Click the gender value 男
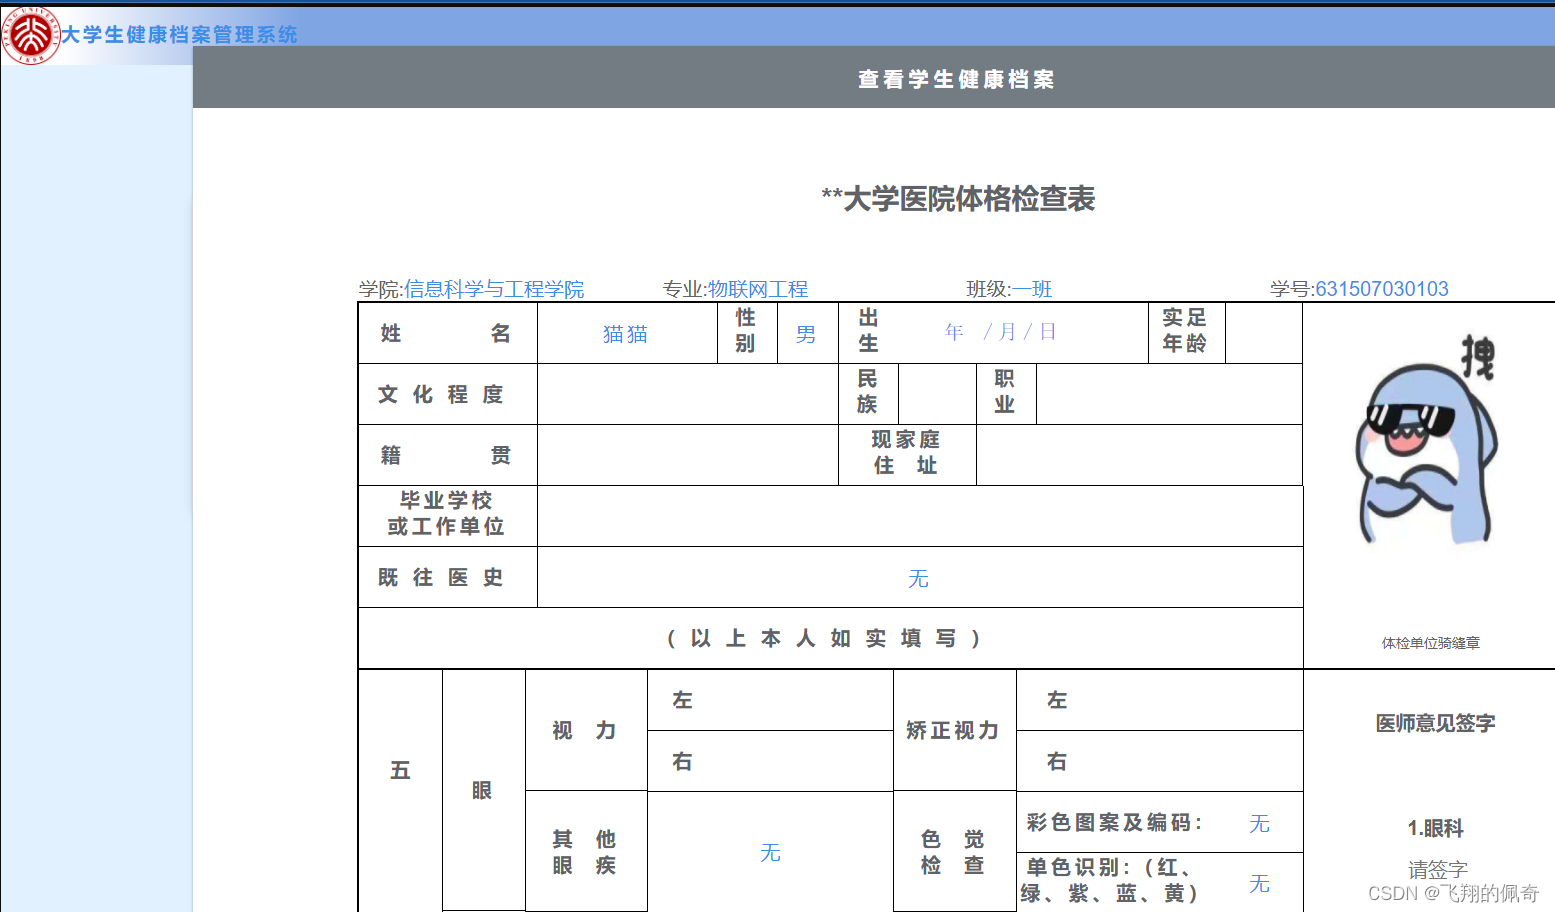The image size is (1555, 912). point(806,334)
